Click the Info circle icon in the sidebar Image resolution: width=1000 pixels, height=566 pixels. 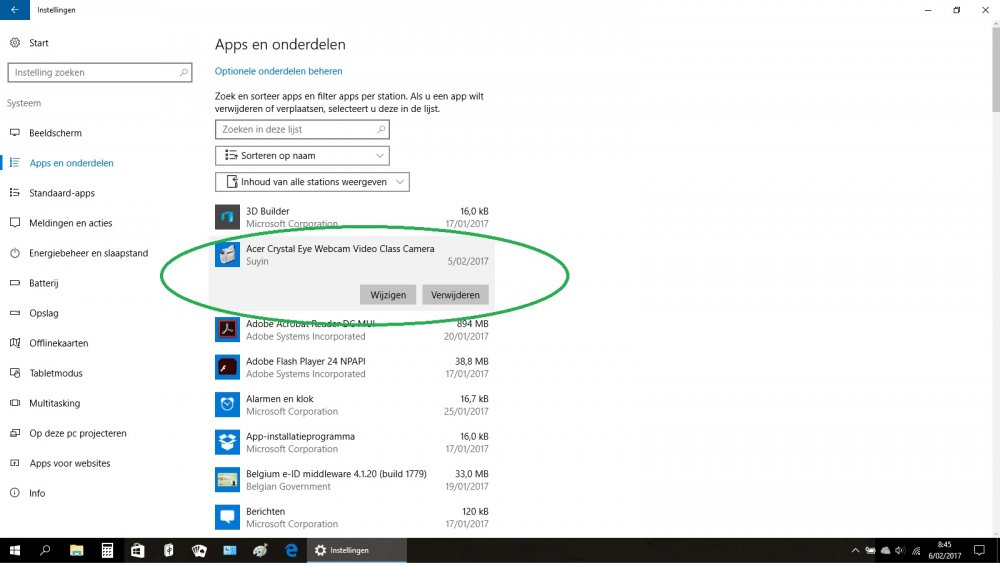click(x=15, y=493)
